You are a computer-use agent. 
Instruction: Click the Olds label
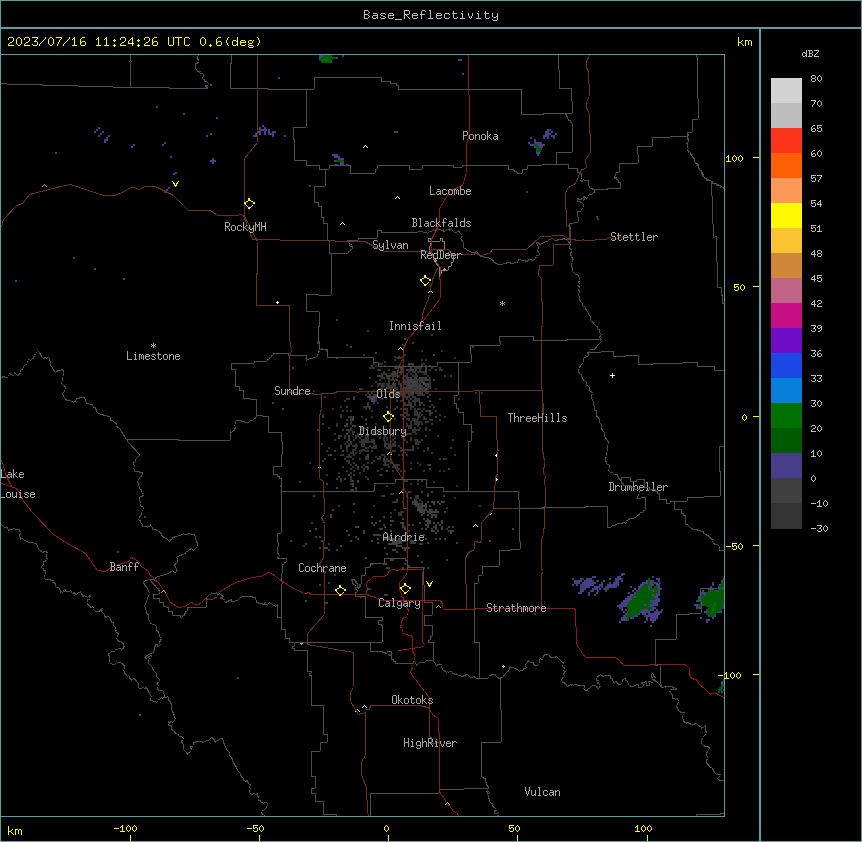tap(388, 394)
